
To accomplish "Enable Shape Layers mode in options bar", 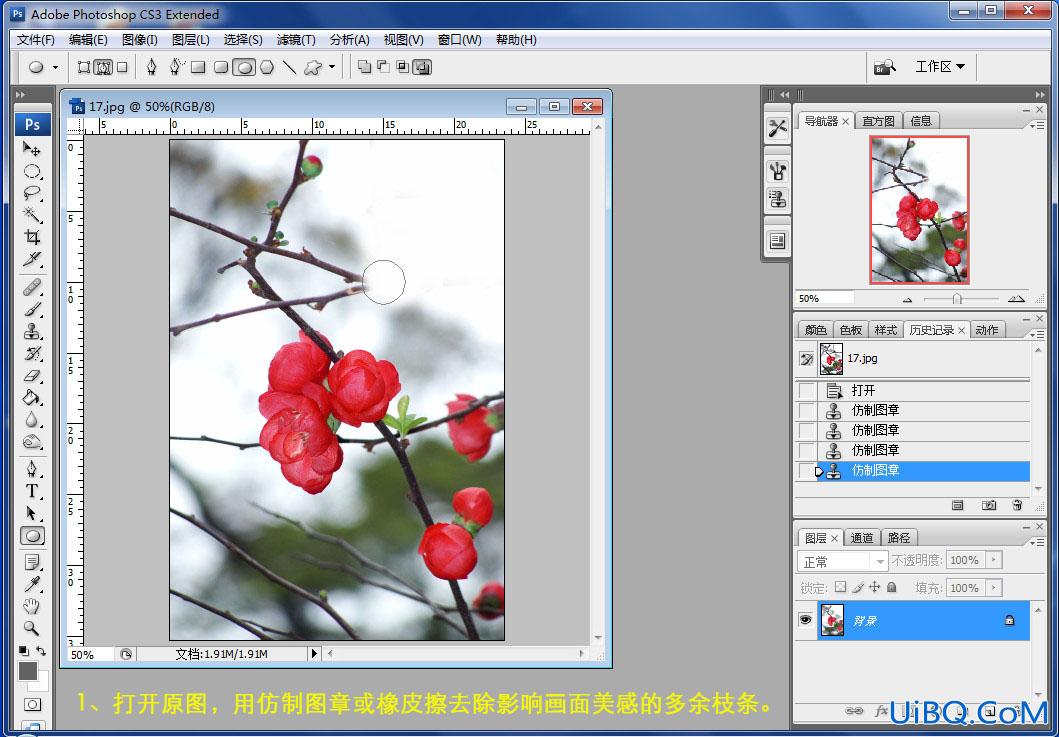I will point(84,67).
